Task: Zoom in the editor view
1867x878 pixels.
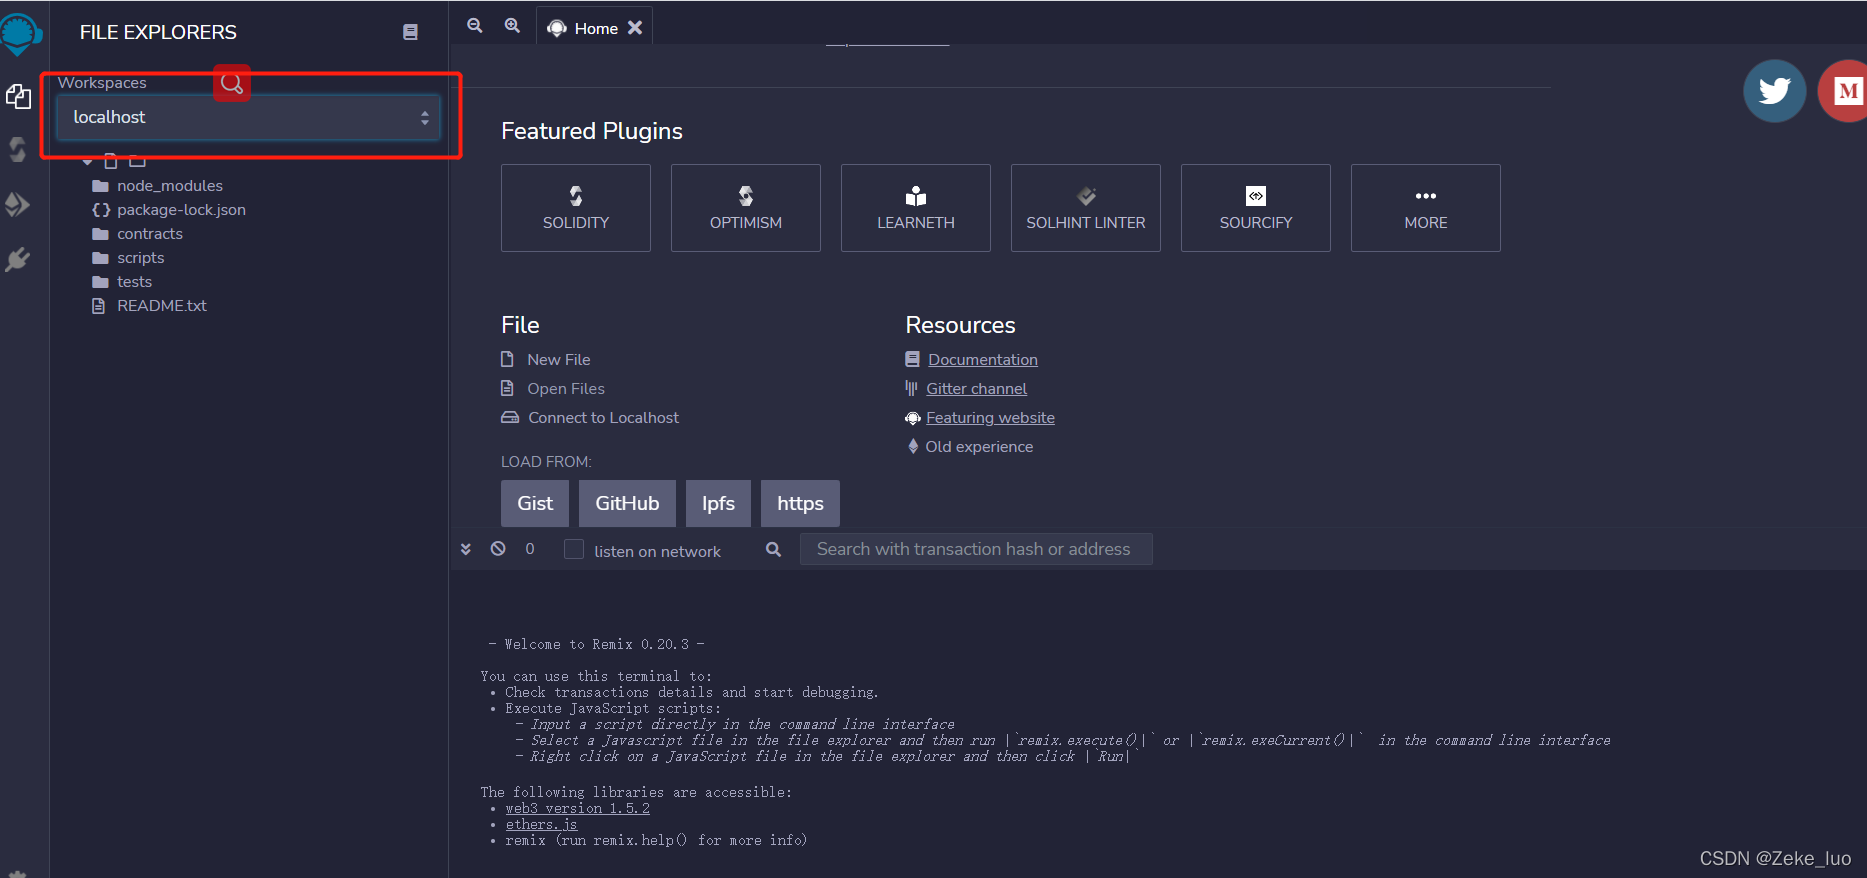Action: pos(512,26)
